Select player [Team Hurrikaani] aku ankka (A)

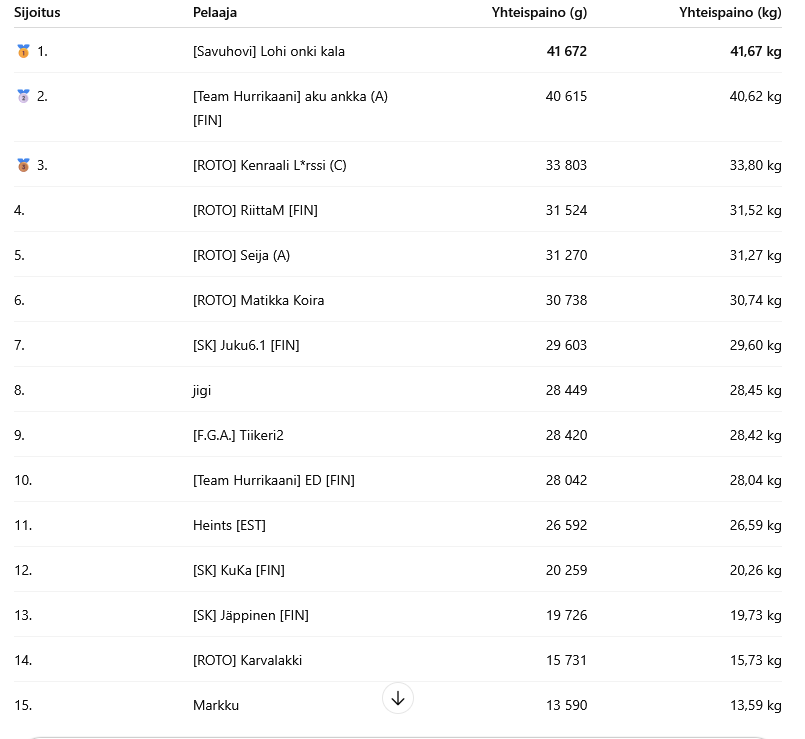(290, 96)
